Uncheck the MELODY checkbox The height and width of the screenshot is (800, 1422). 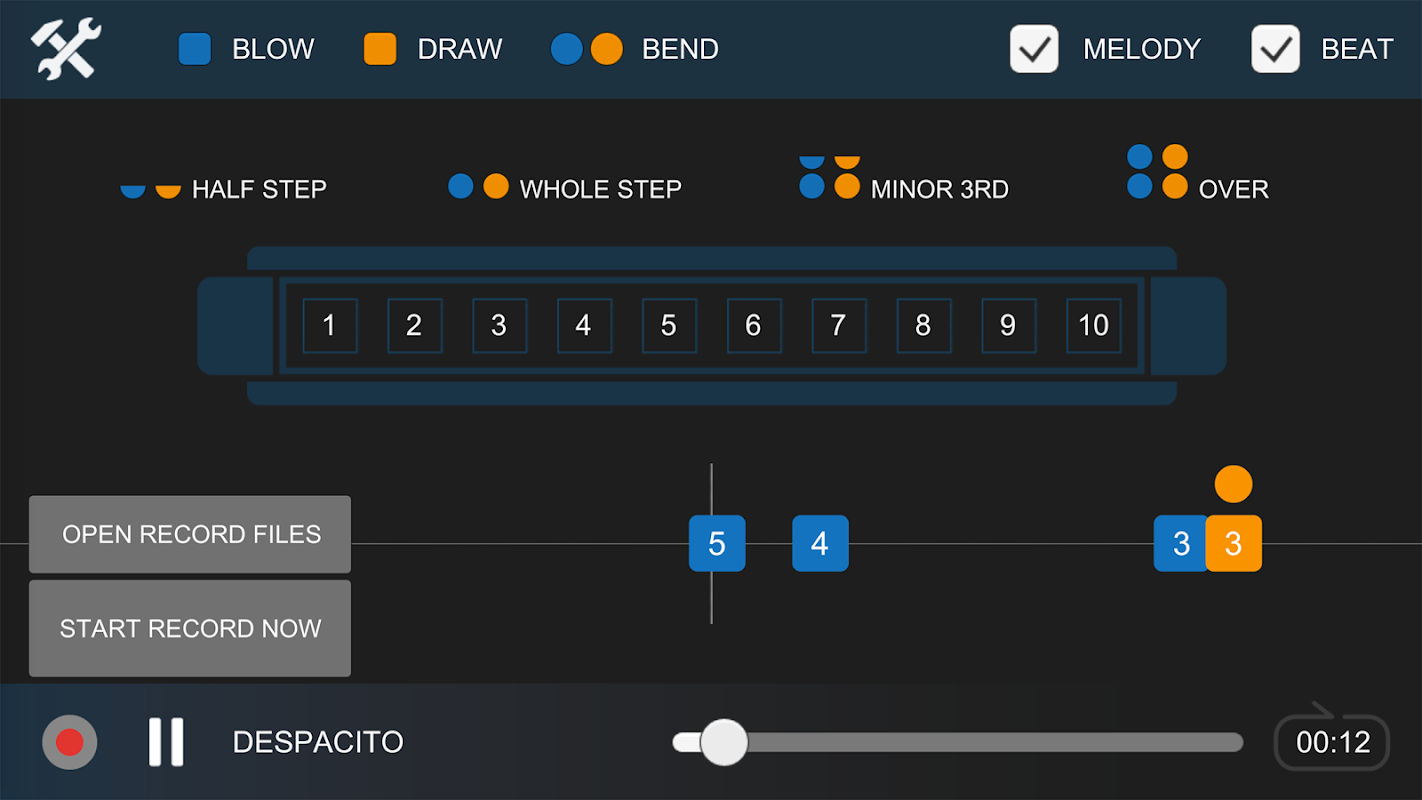click(1034, 49)
